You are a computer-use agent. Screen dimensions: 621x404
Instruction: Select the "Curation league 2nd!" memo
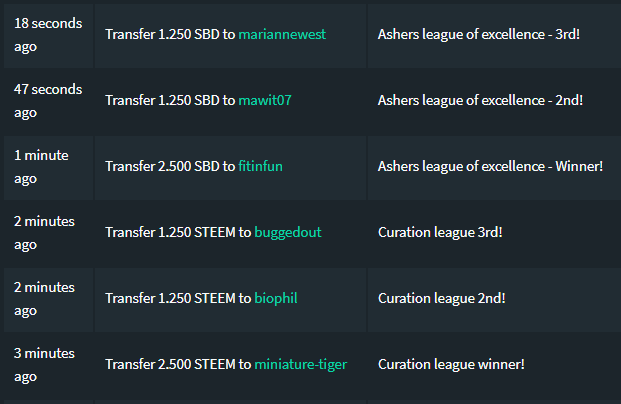441,298
